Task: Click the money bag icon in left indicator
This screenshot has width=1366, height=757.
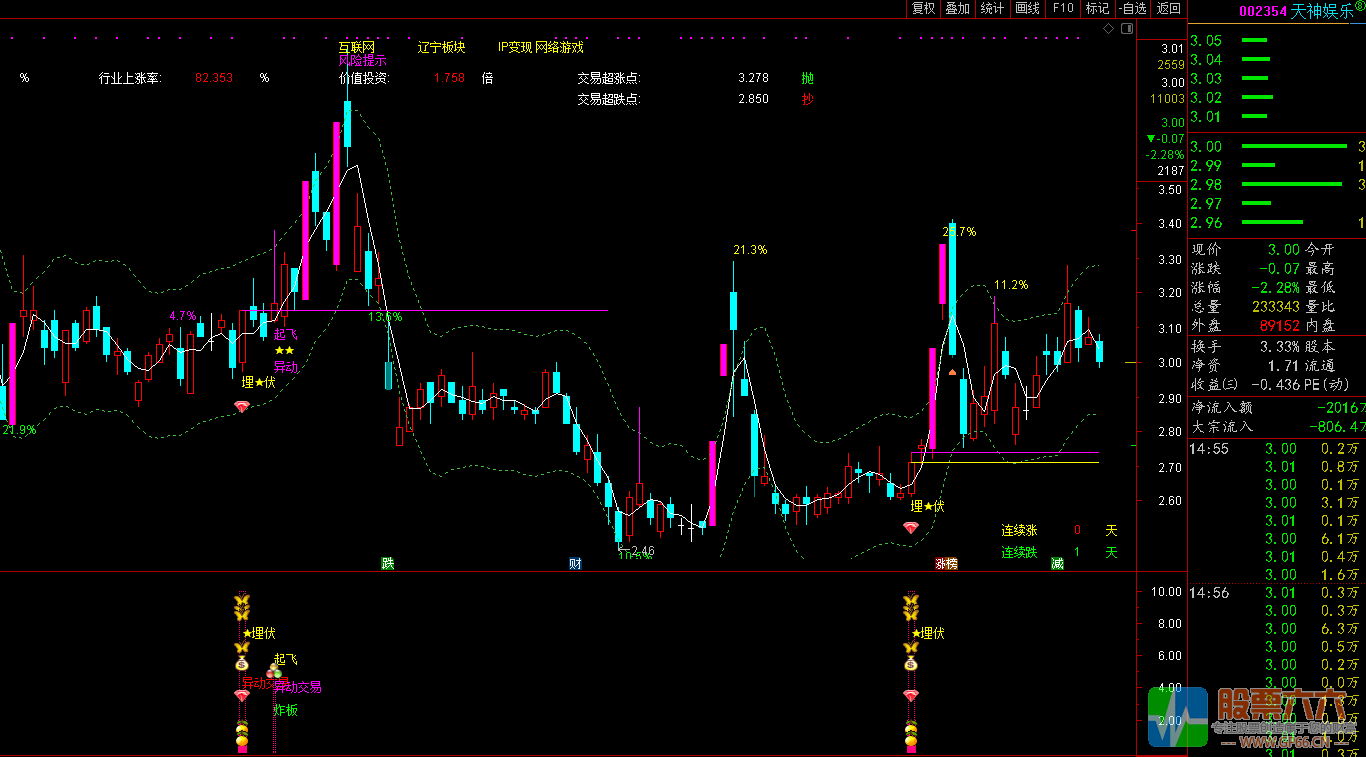Action: [x=241, y=663]
